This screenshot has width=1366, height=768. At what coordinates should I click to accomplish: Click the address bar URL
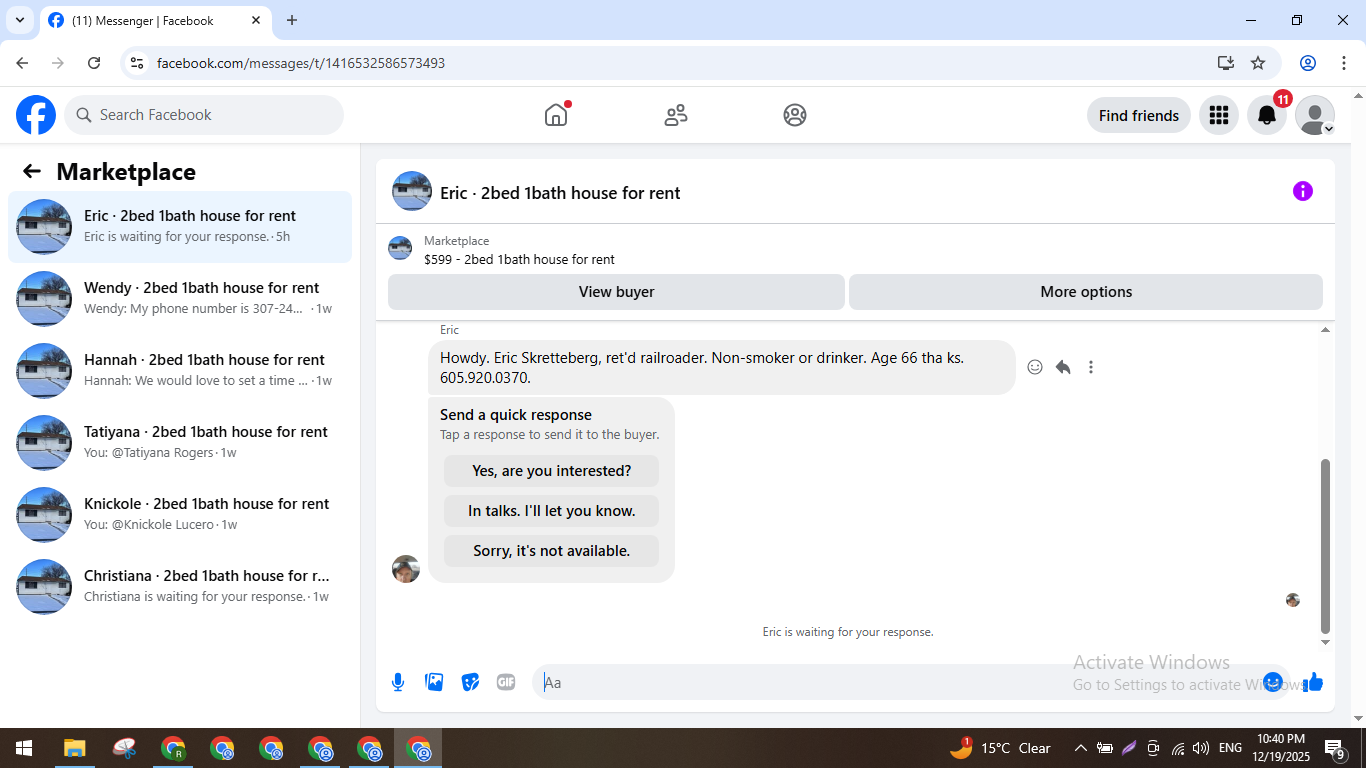pos(301,63)
